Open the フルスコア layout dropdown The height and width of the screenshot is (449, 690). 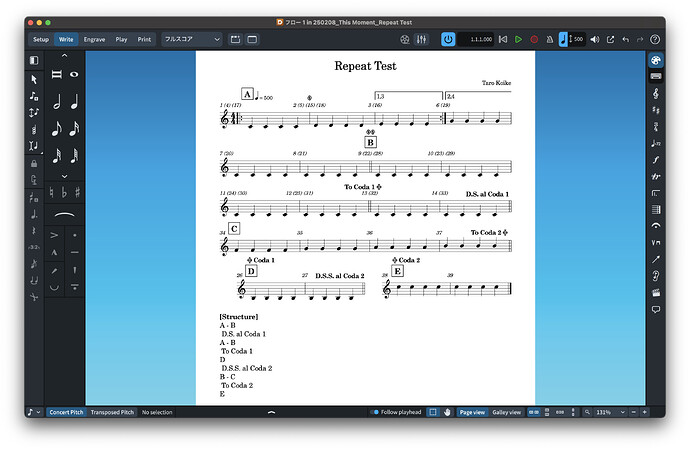(x=192, y=40)
